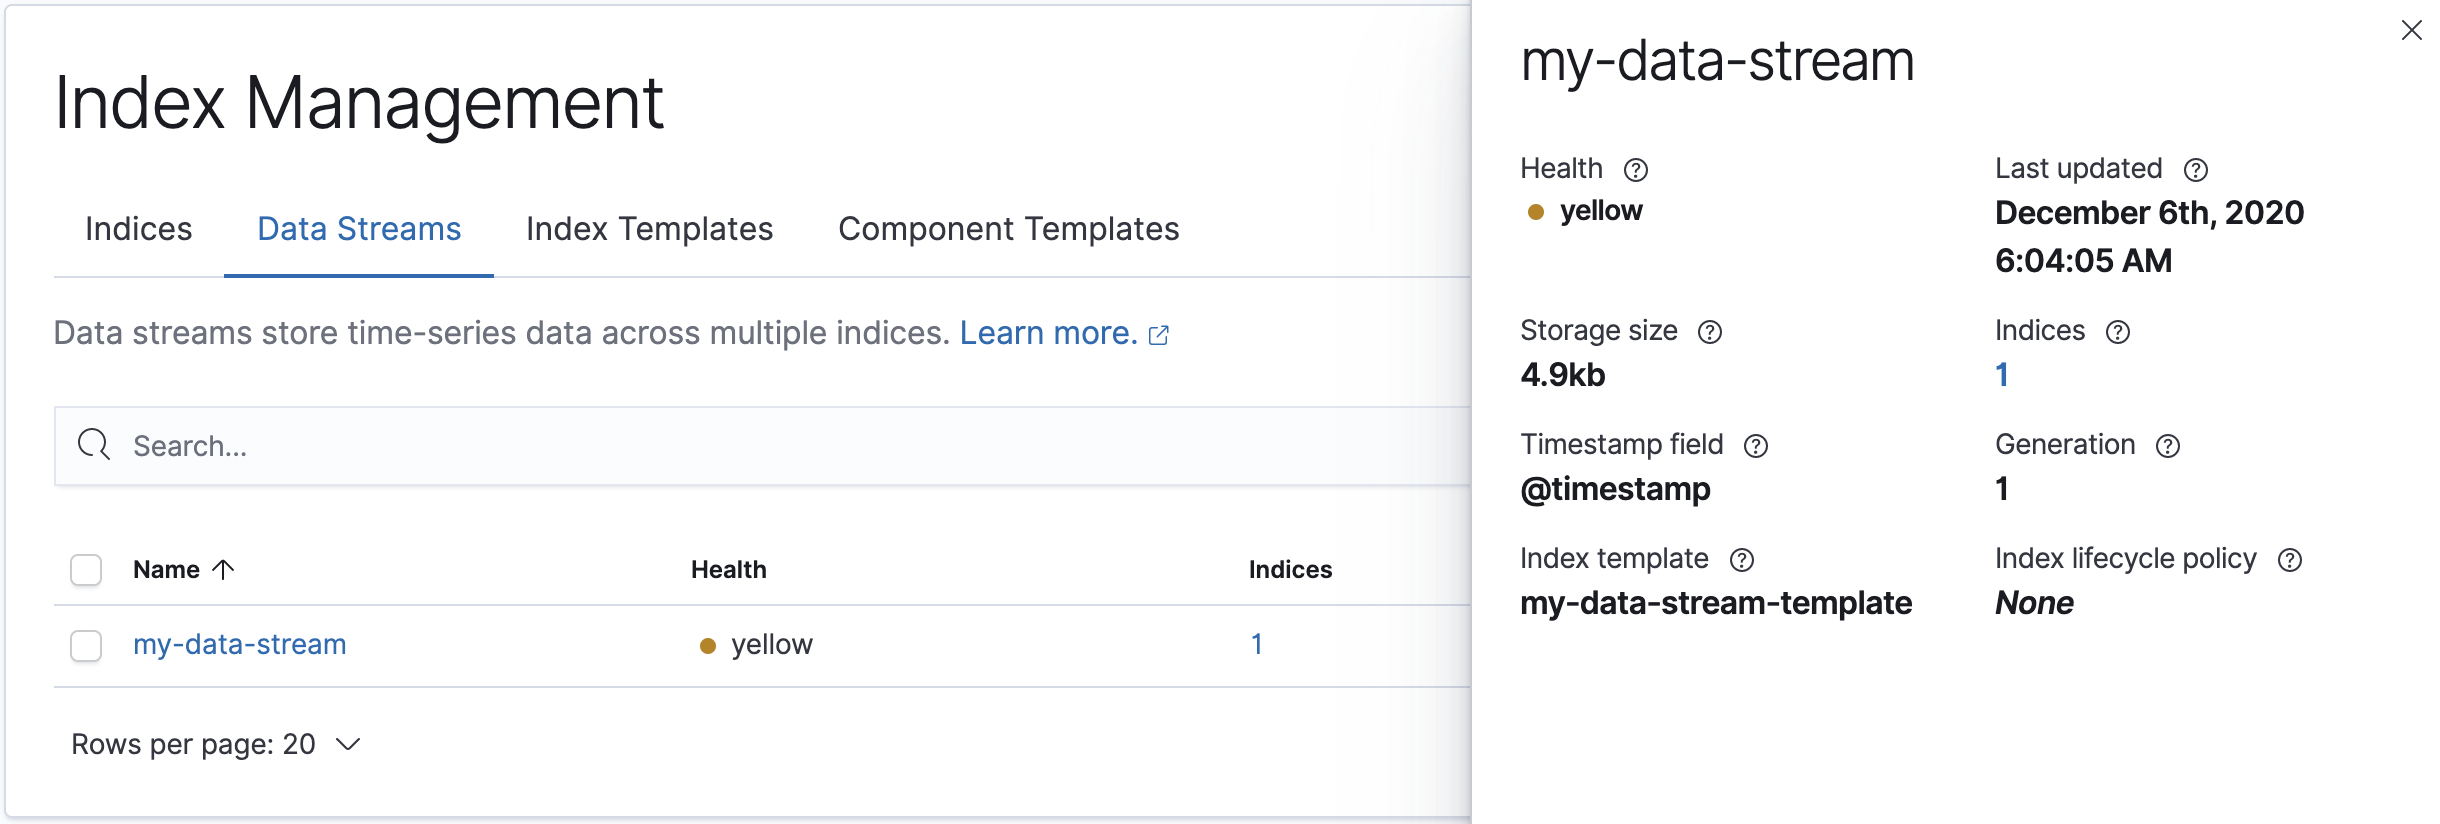Close the my-data-stream details flyout
2440x824 pixels.
[2411, 31]
